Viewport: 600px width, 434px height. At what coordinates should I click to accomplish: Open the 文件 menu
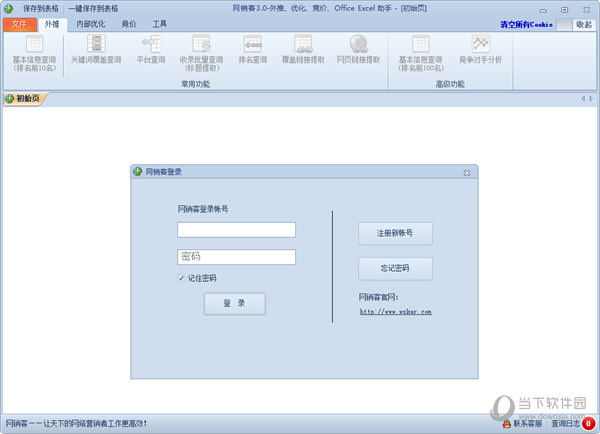(x=20, y=24)
